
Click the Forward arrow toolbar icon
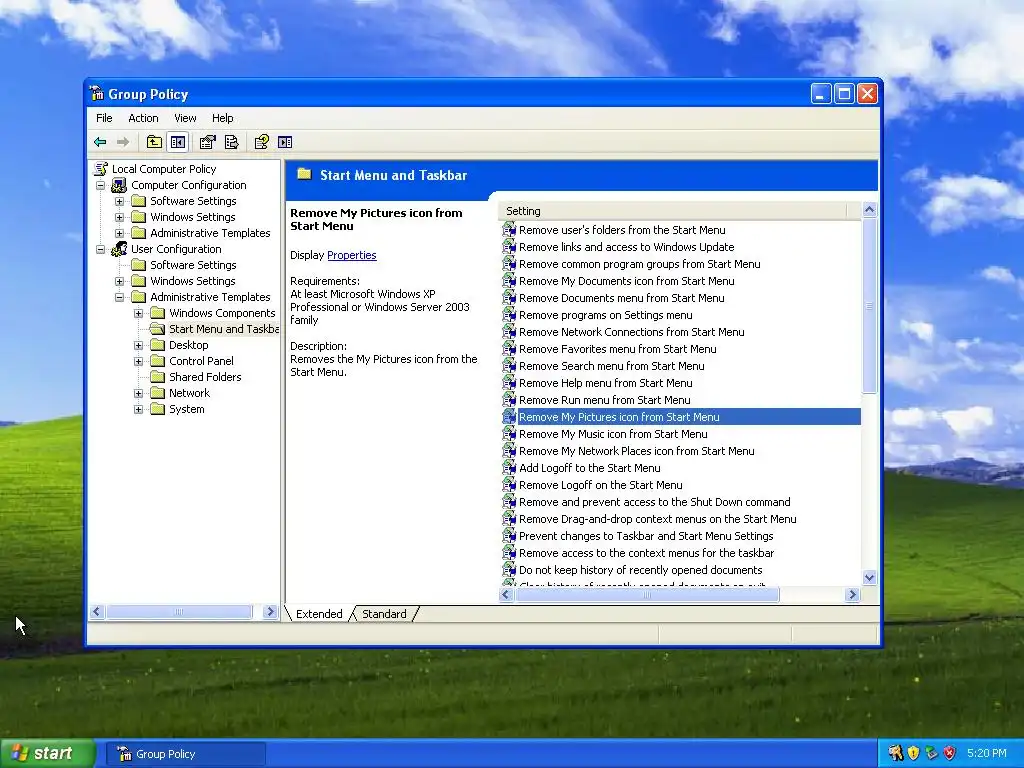(123, 142)
